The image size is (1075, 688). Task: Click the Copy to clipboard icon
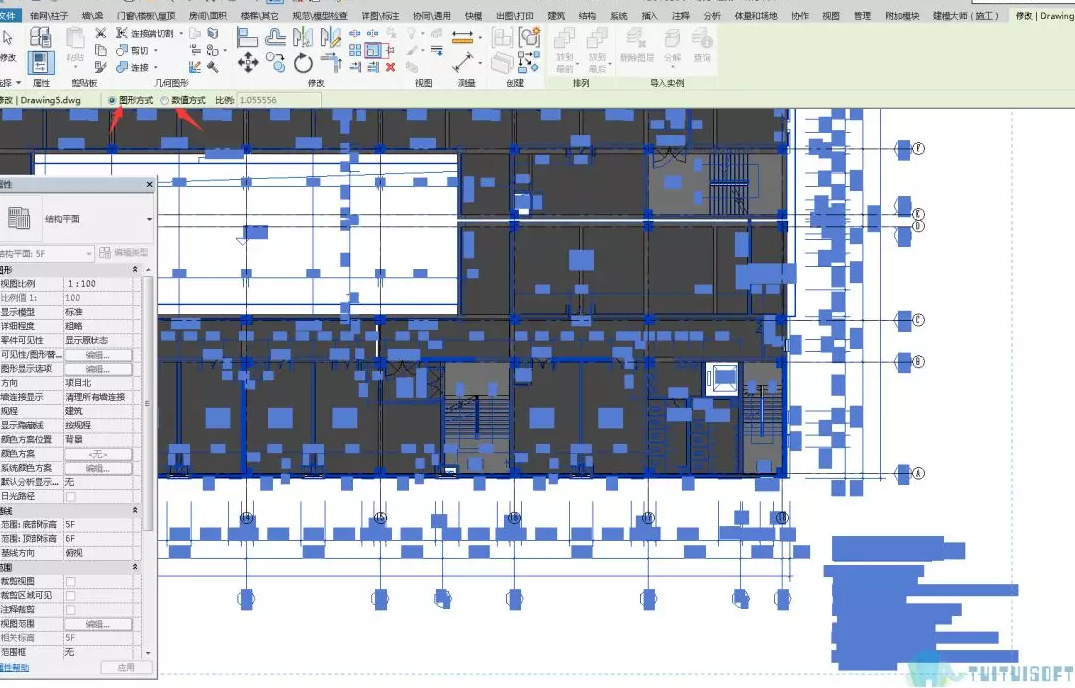click(101, 49)
